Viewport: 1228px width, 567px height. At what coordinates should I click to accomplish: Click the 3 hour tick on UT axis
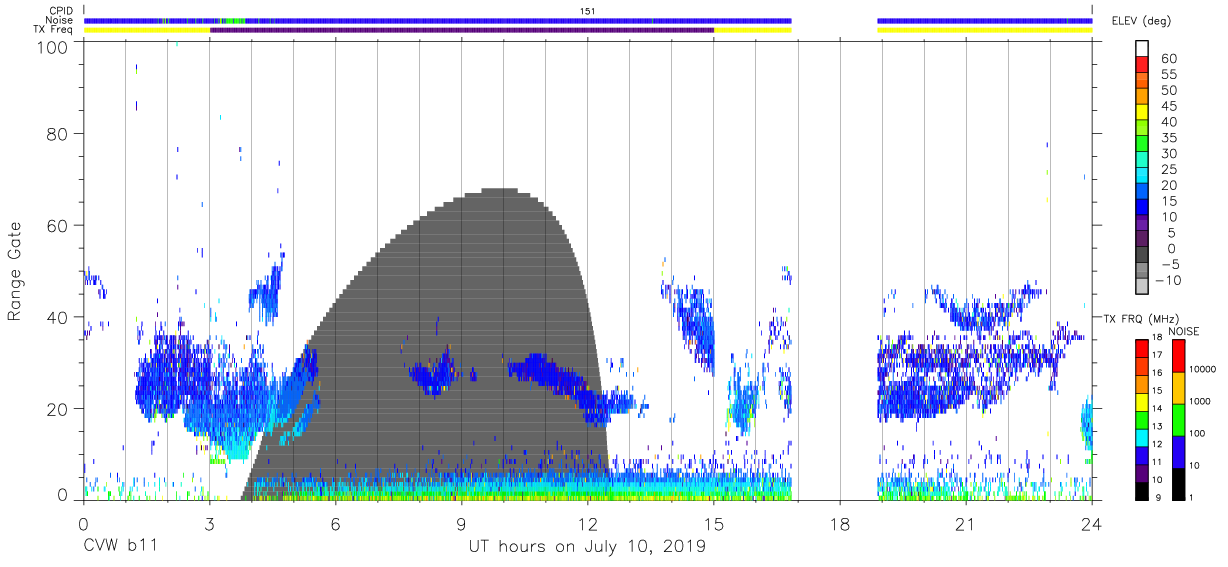pos(209,524)
